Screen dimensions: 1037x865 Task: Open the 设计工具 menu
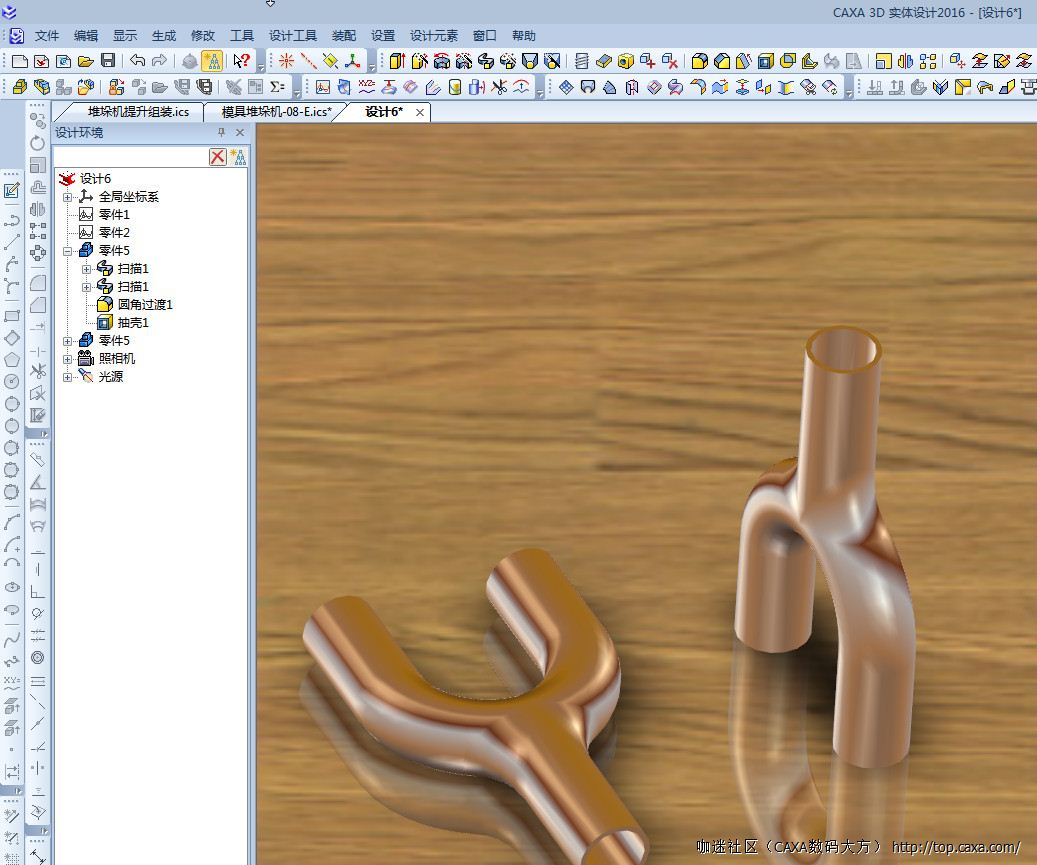point(293,36)
